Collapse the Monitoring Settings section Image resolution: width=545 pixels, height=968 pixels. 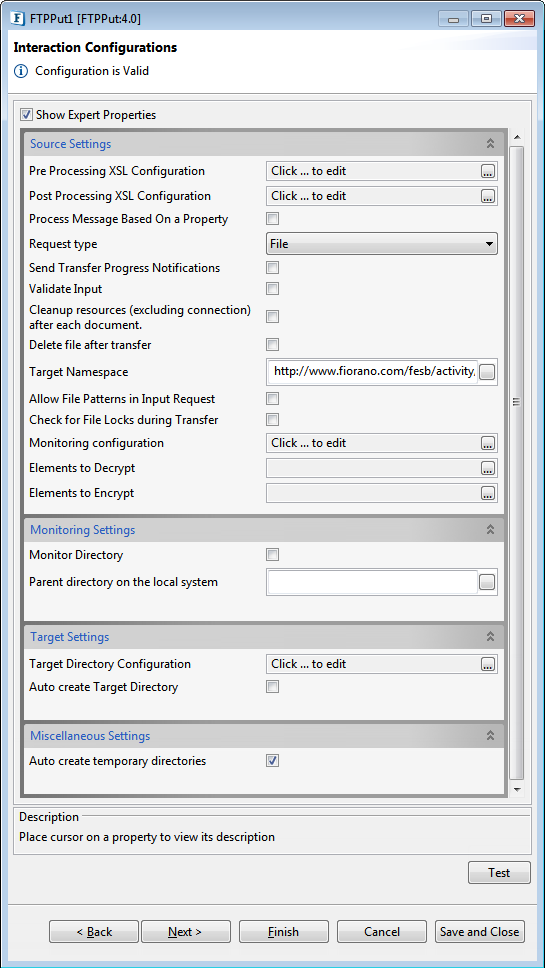pyautogui.click(x=490, y=529)
